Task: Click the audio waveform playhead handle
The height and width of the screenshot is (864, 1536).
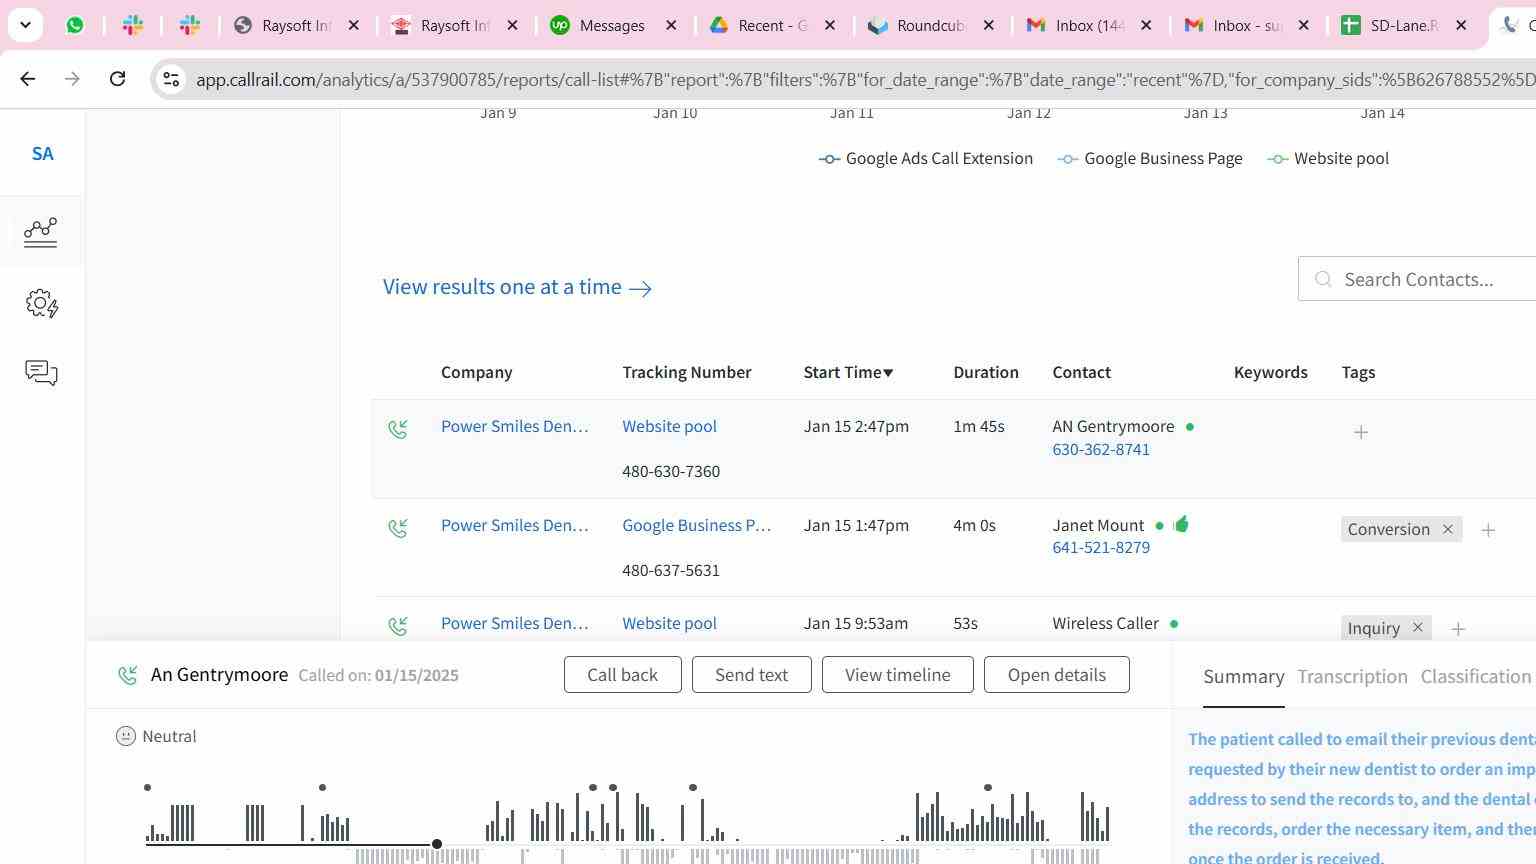Action: pyautogui.click(x=437, y=844)
